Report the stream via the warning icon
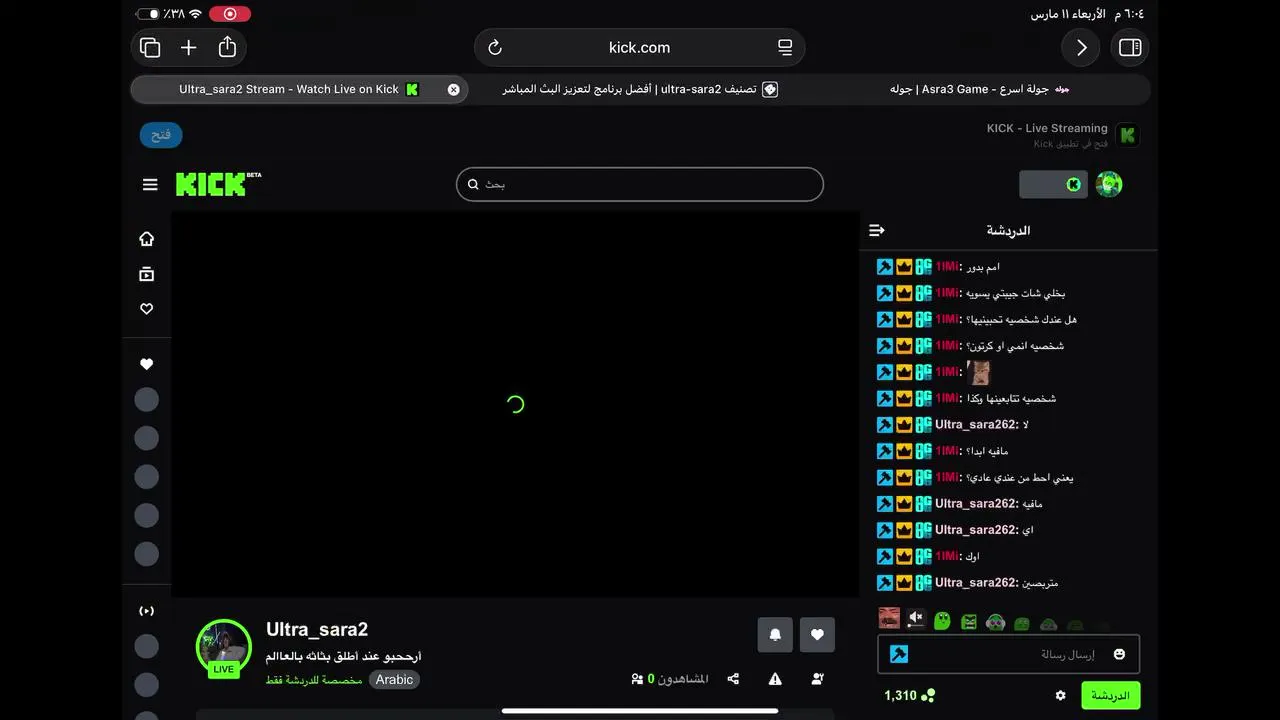 (x=775, y=679)
